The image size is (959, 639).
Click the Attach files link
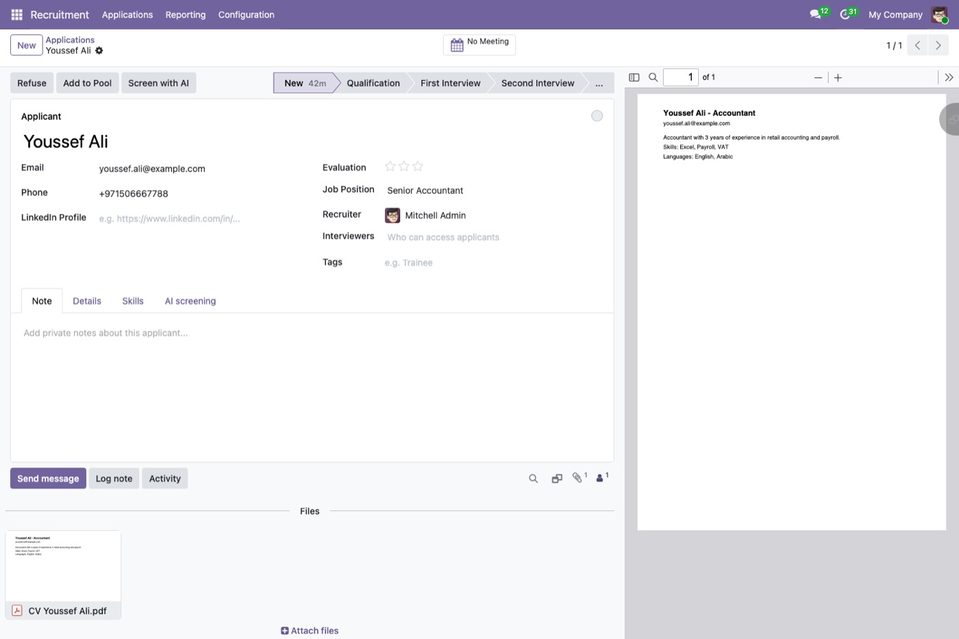[x=309, y=630]
